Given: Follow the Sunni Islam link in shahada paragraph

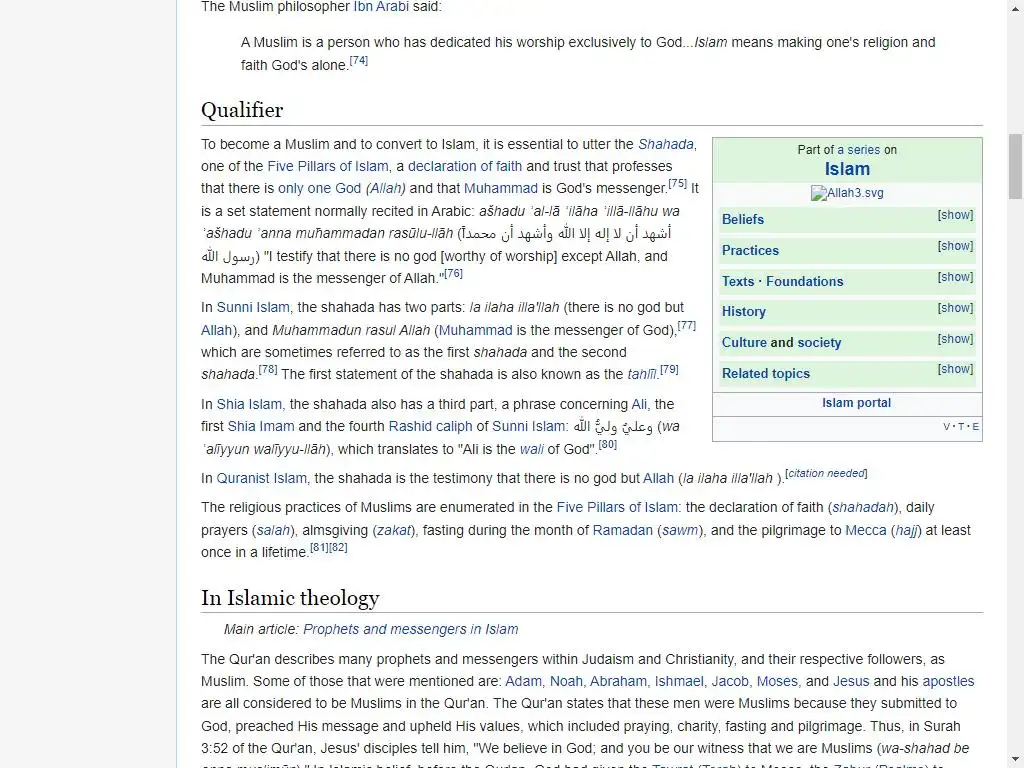Looking at the screenshot, I should 253,308.
